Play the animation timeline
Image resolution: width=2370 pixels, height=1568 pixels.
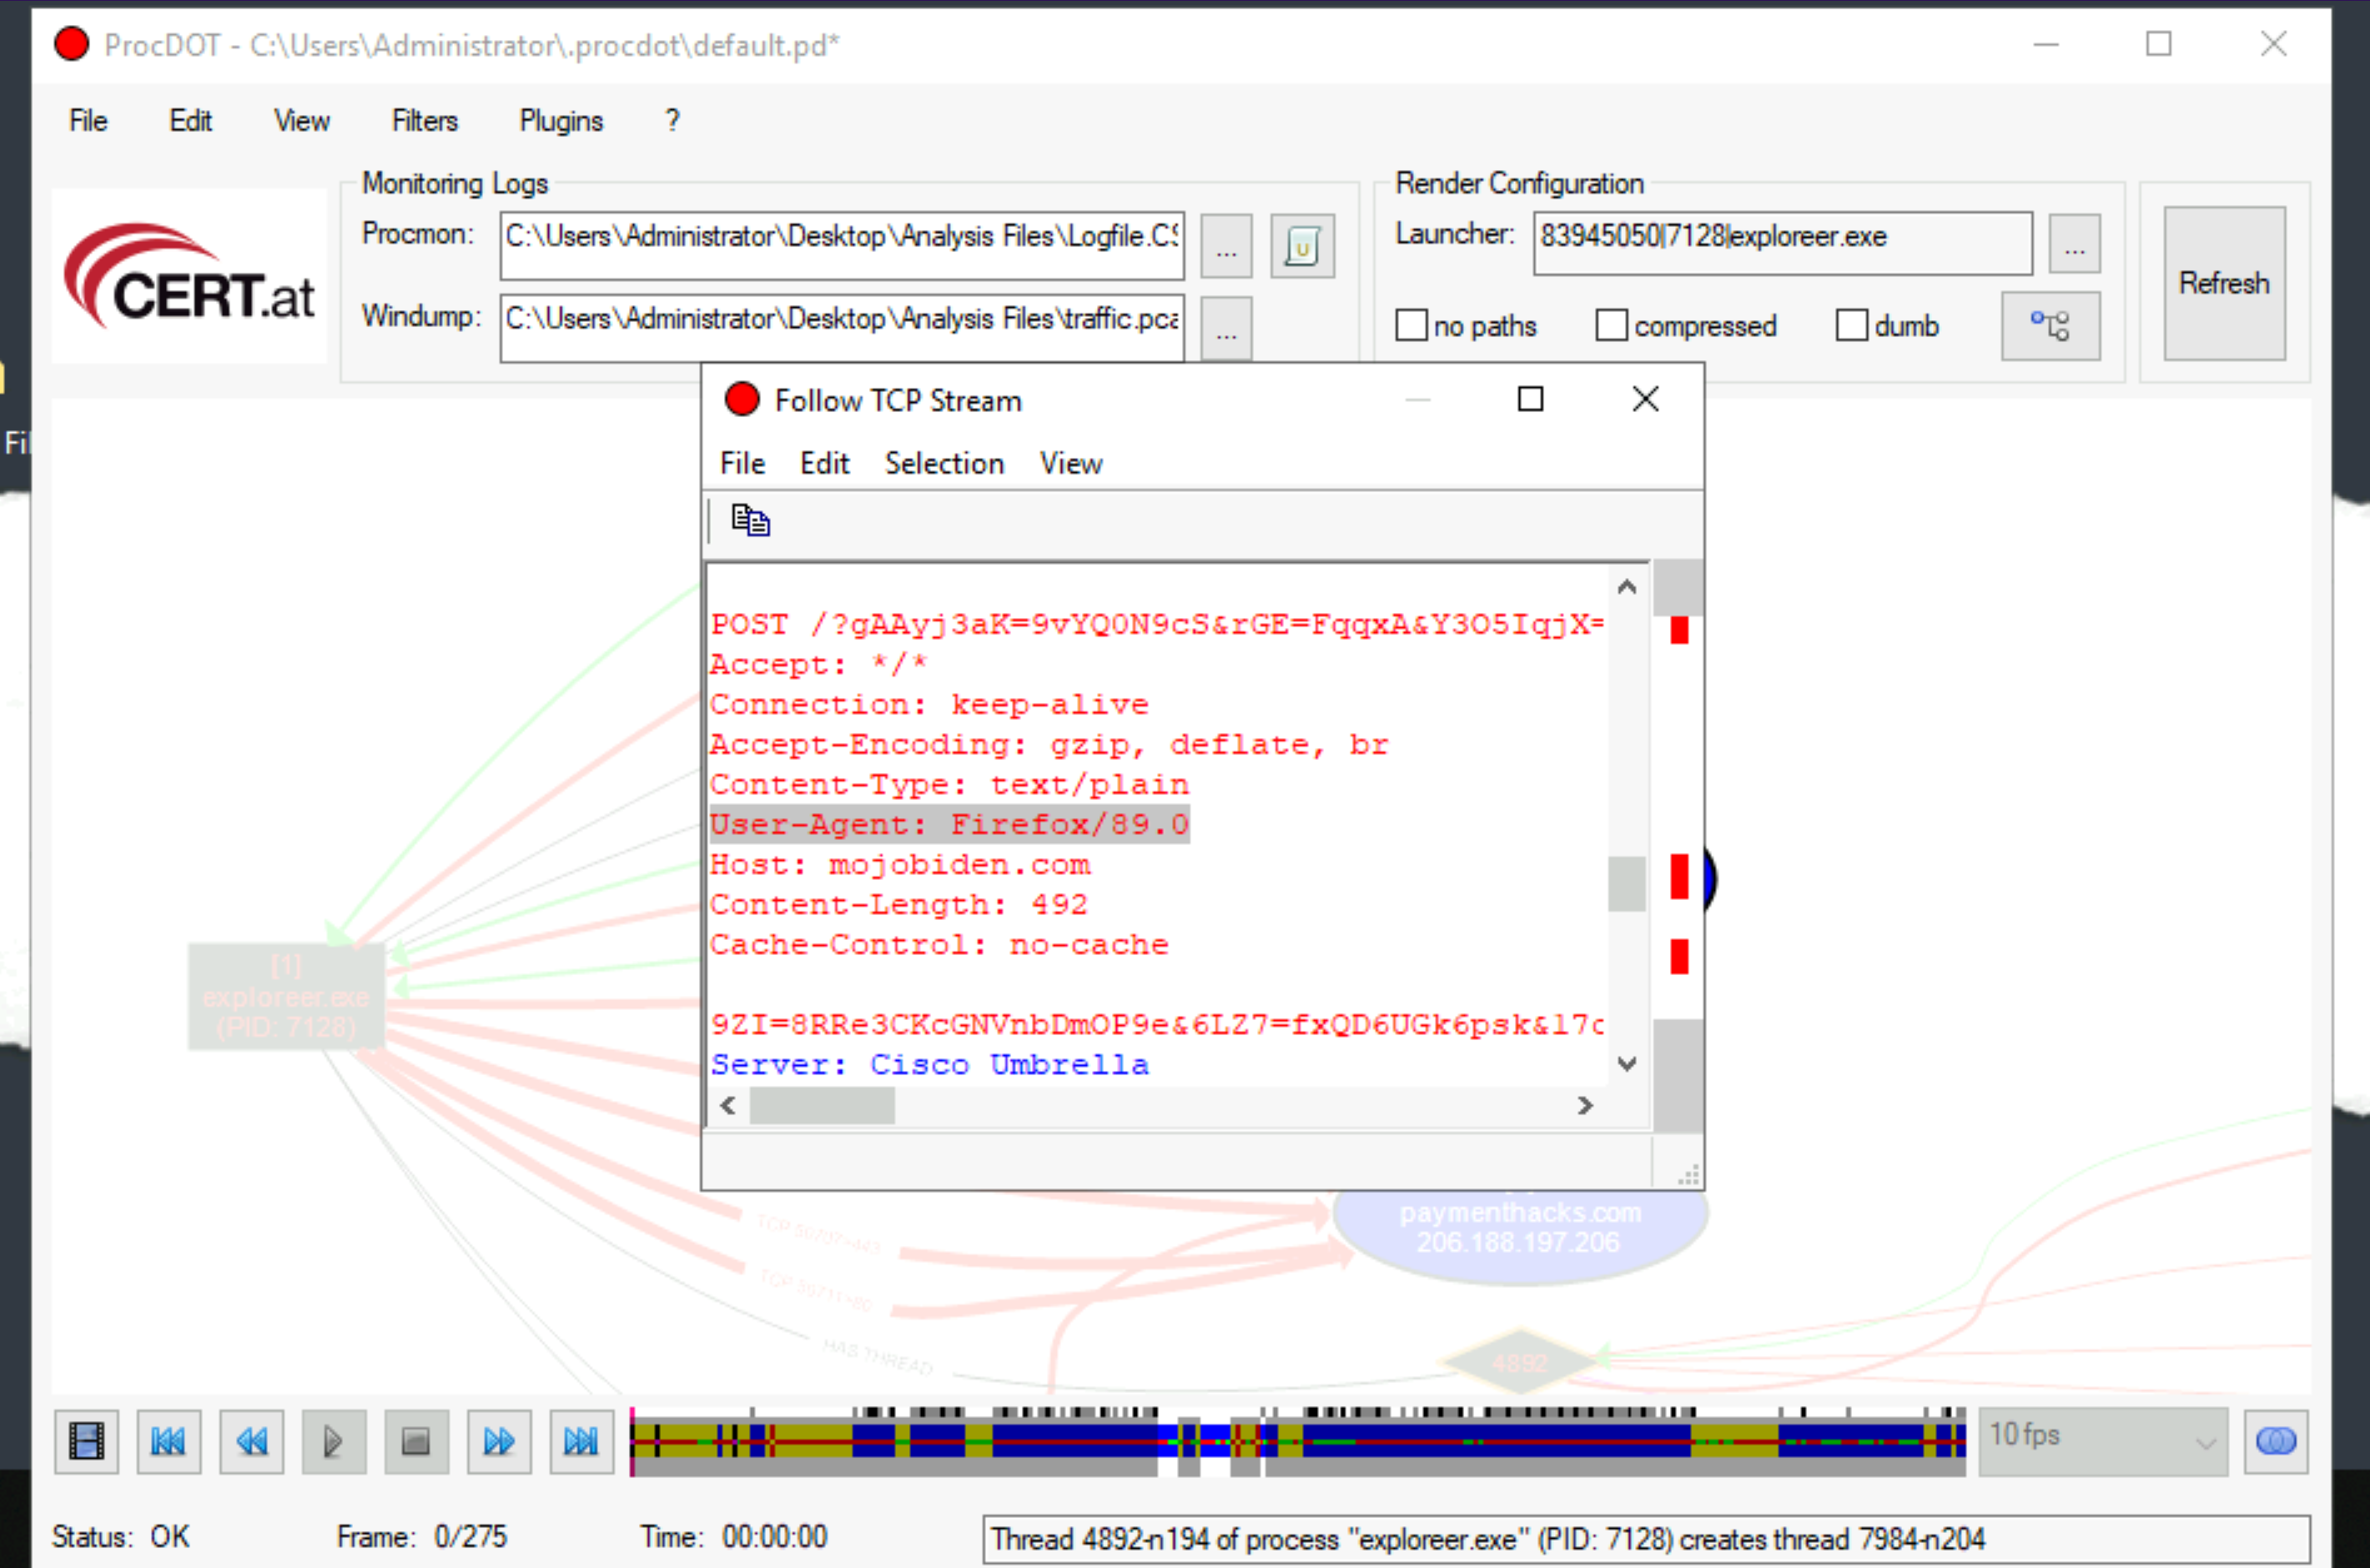click(x=333, y=1441)
